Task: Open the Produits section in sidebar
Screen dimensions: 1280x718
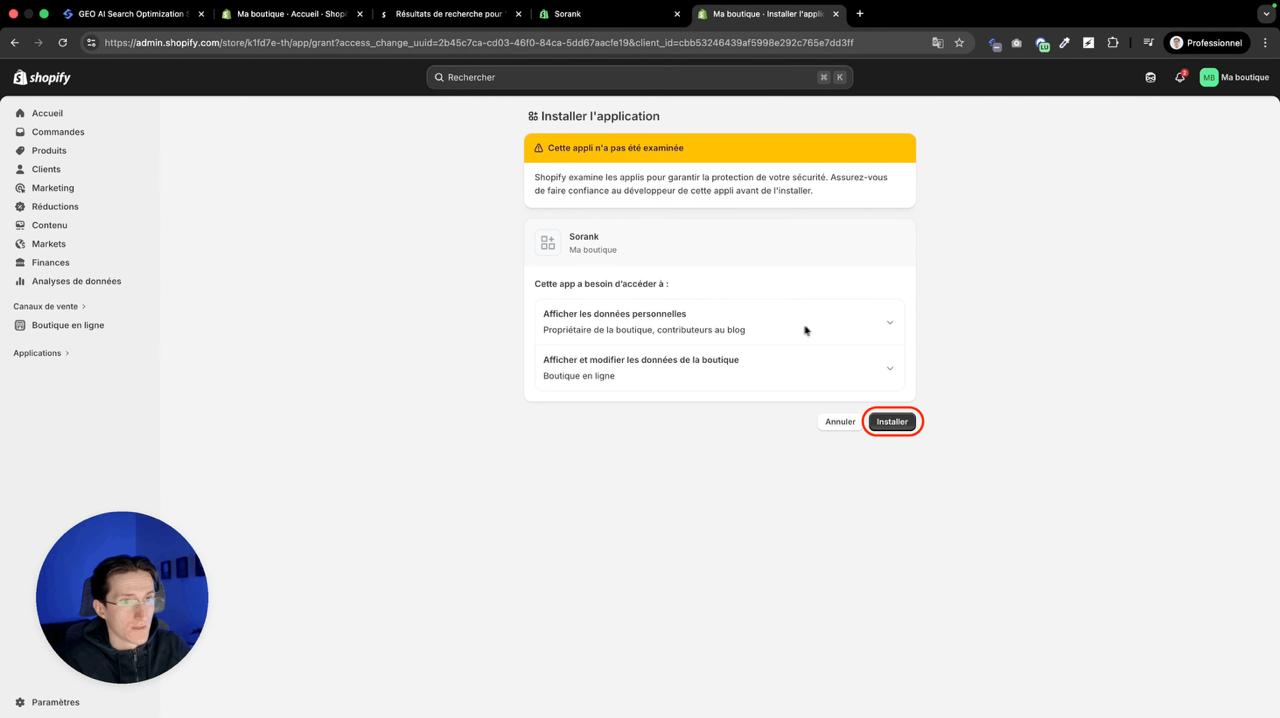Action: tap(48, 150)
